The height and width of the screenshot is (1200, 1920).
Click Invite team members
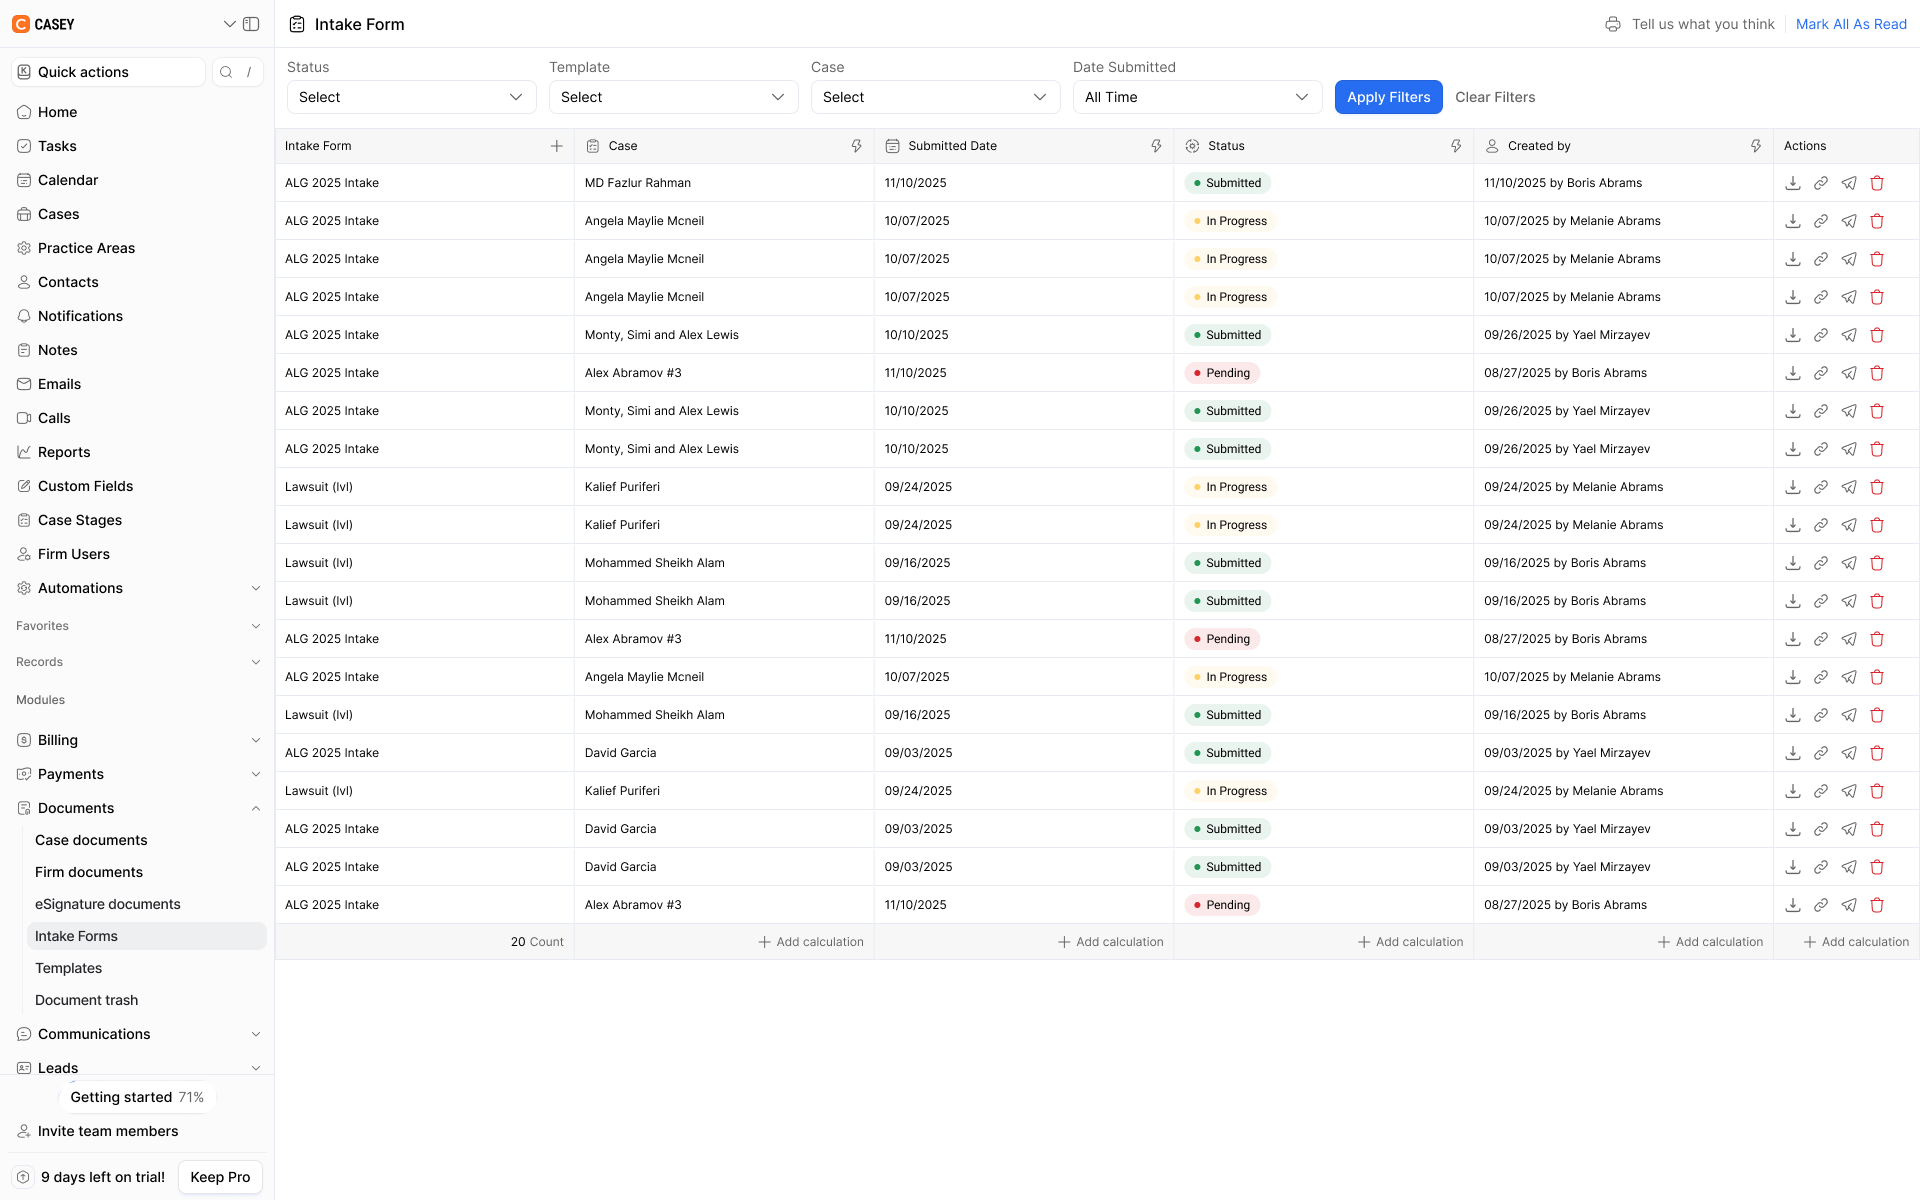pyautogui.click(x=108, y=1131)
